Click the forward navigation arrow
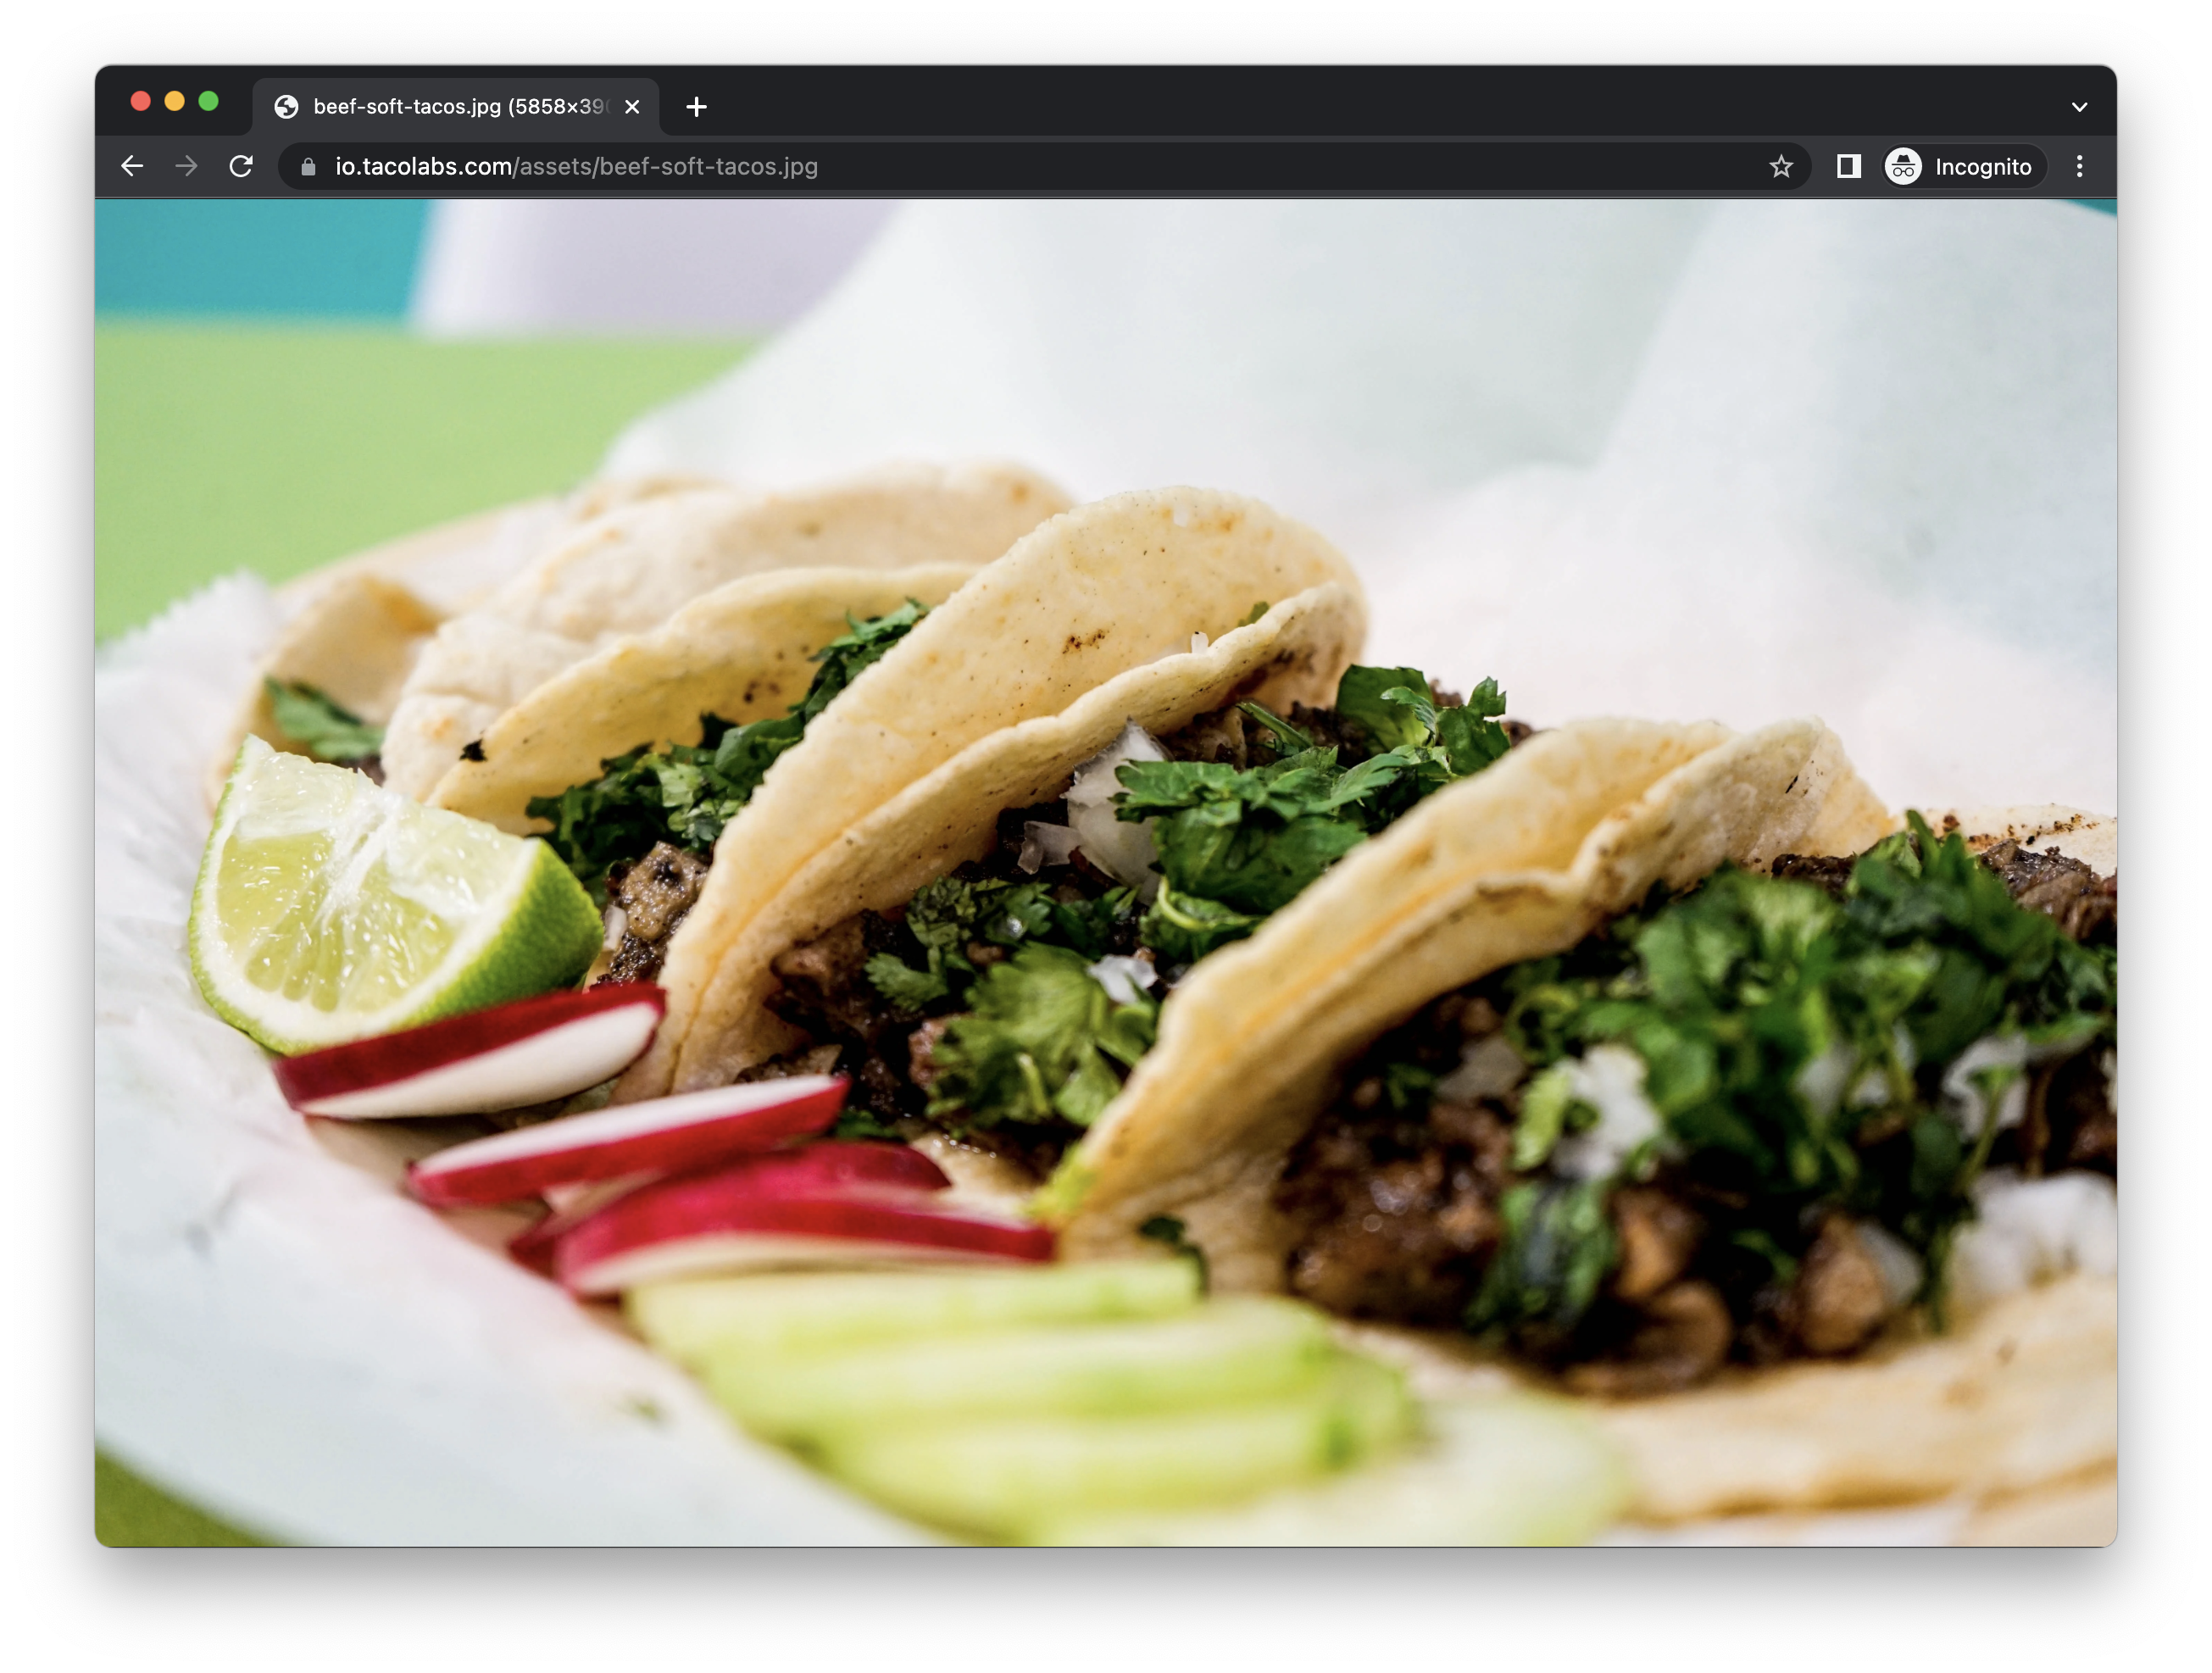This screenshot has height=1673, width=2212. point(186,166)
